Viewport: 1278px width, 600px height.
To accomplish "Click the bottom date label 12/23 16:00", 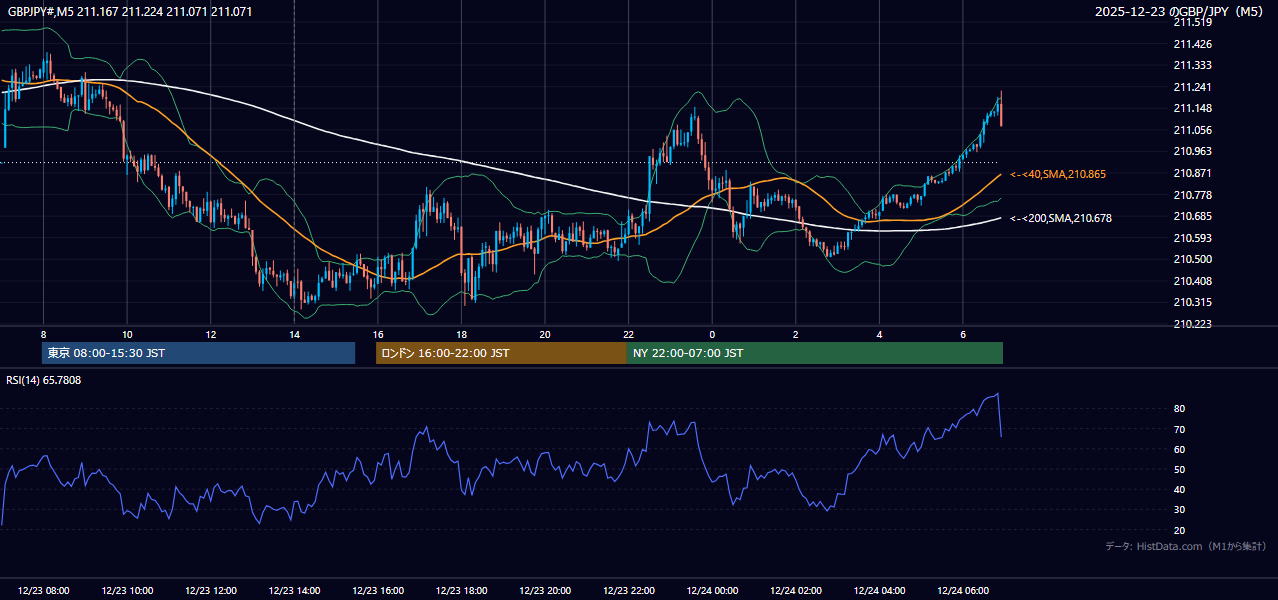I will (x=378, y=591).
